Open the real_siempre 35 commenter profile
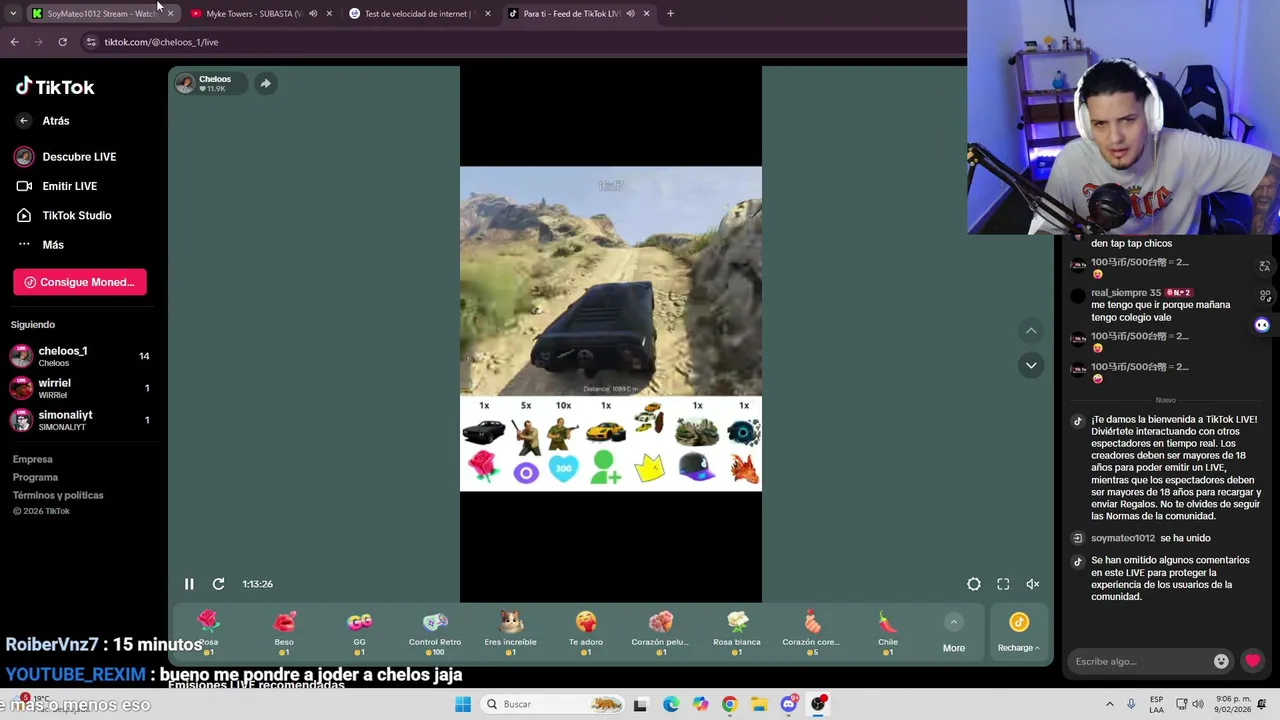This screenshot has width=1280, height=720. [1126, 293]
